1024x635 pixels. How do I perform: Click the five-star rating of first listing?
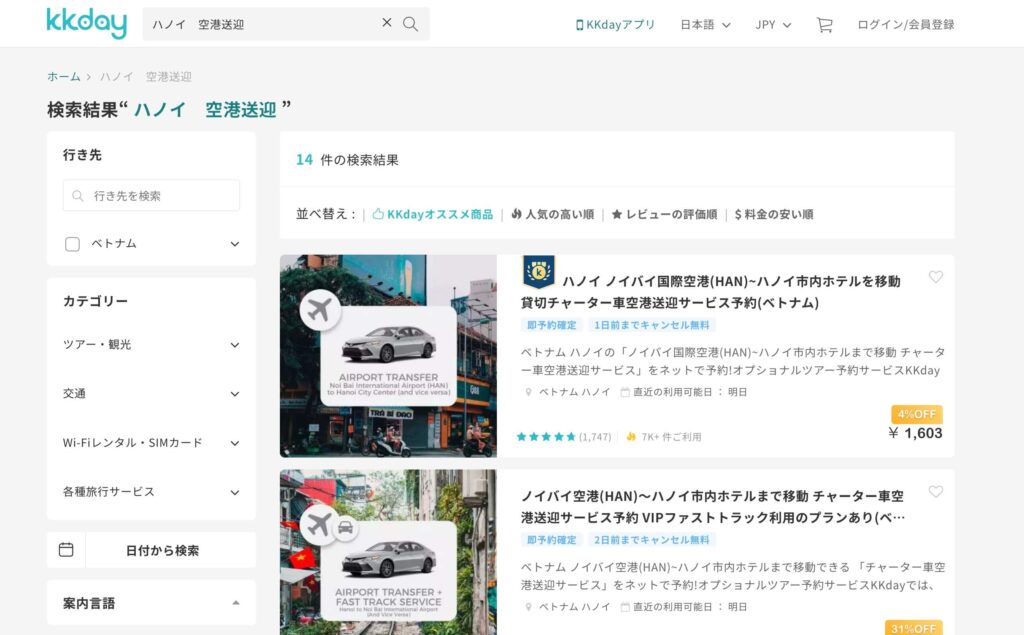546,437
